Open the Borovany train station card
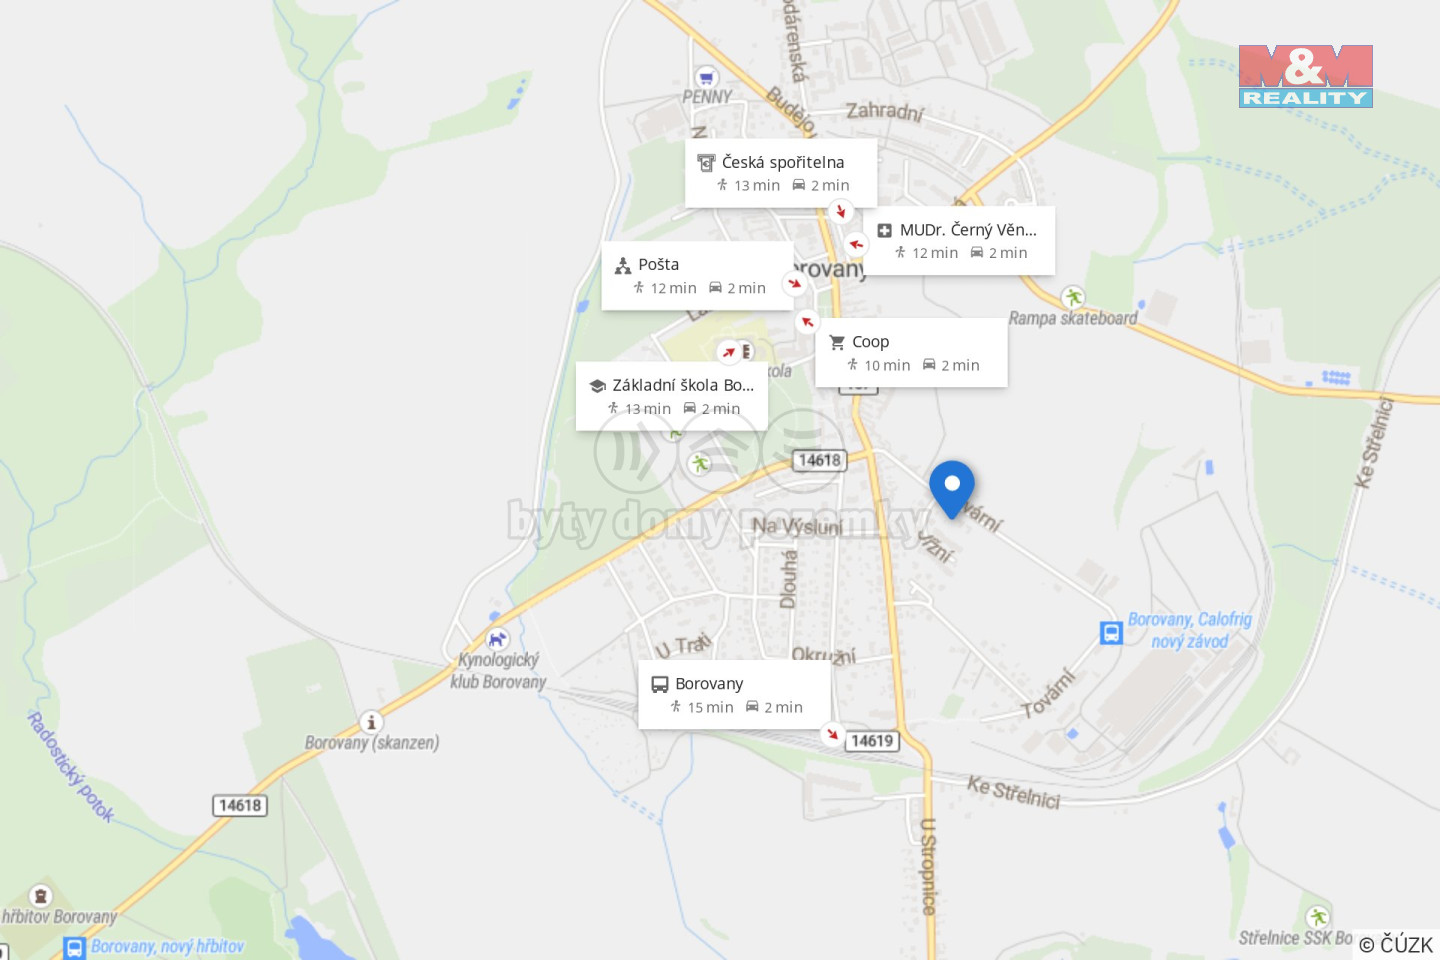Screen dimensions: 1440x960 coord(734,694)
